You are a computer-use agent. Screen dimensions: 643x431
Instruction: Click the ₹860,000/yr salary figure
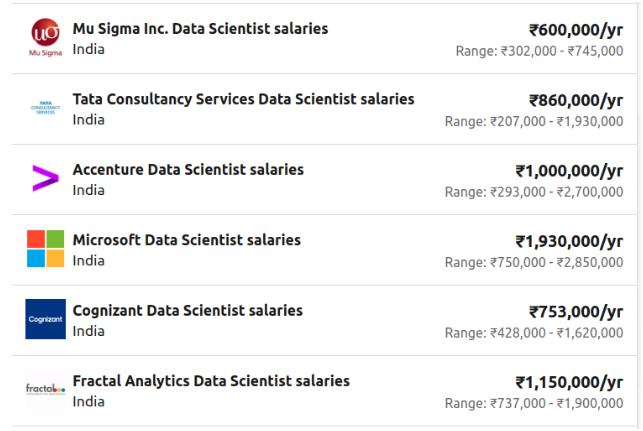point(575,100)
